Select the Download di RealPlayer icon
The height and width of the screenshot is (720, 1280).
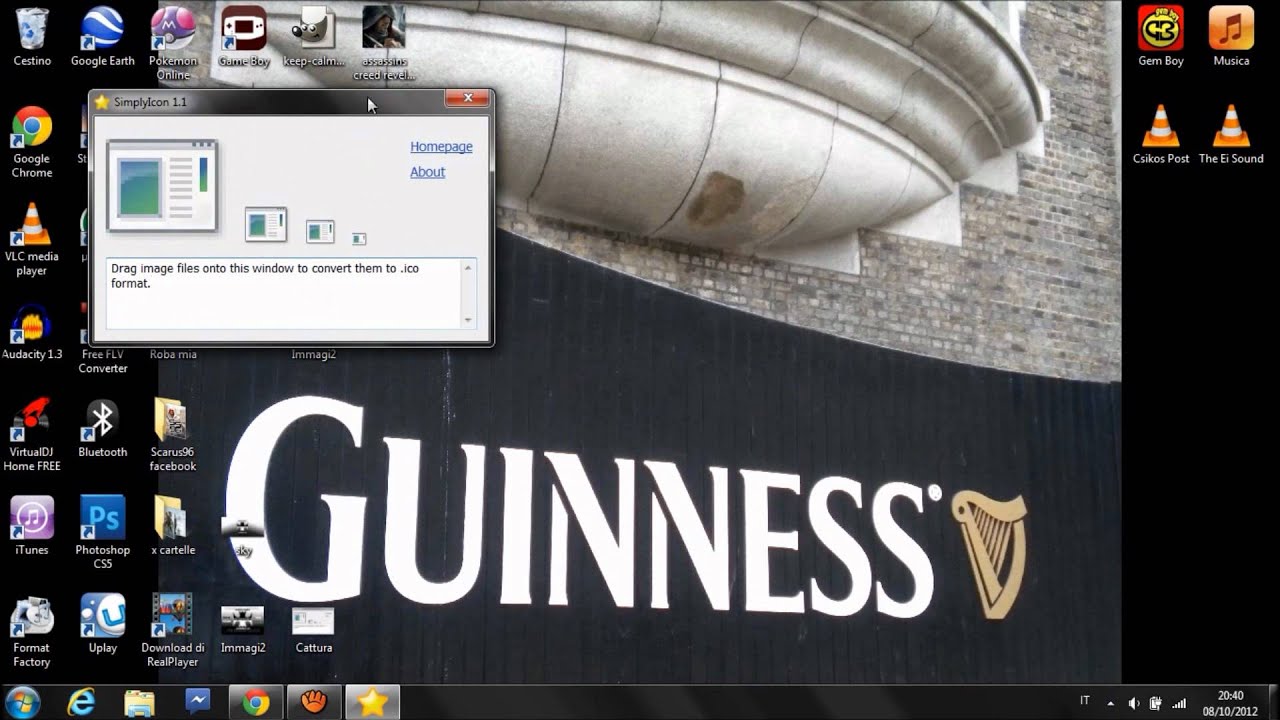(x=173, y=632)
